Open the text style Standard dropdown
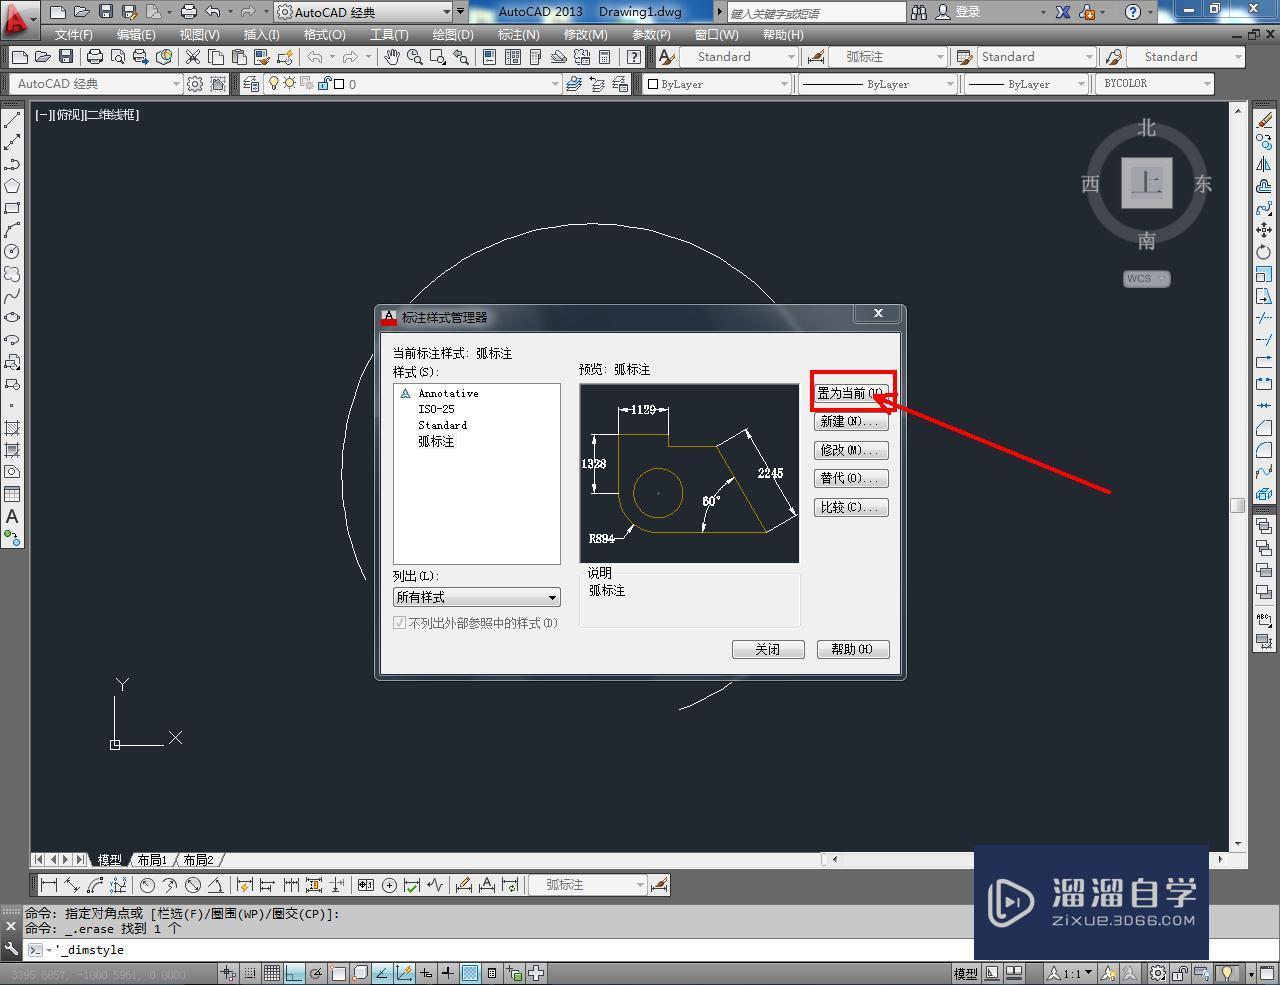The width and height of the screenshot is (1280, 985). (x=737, y=57)
